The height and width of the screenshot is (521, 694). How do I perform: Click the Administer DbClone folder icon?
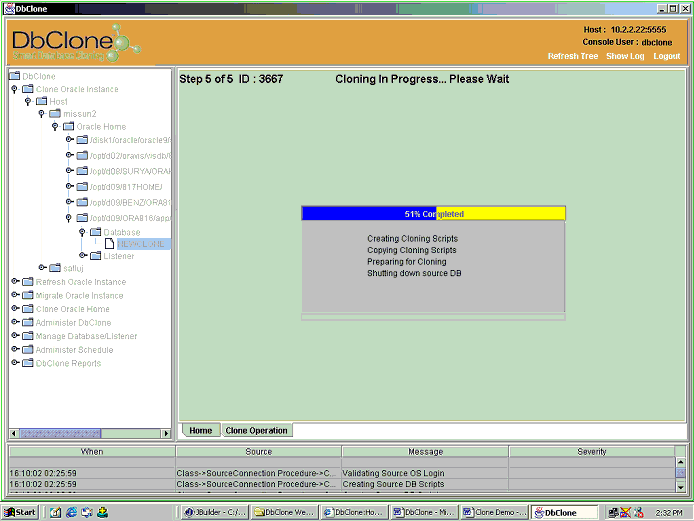pos(28,322)
